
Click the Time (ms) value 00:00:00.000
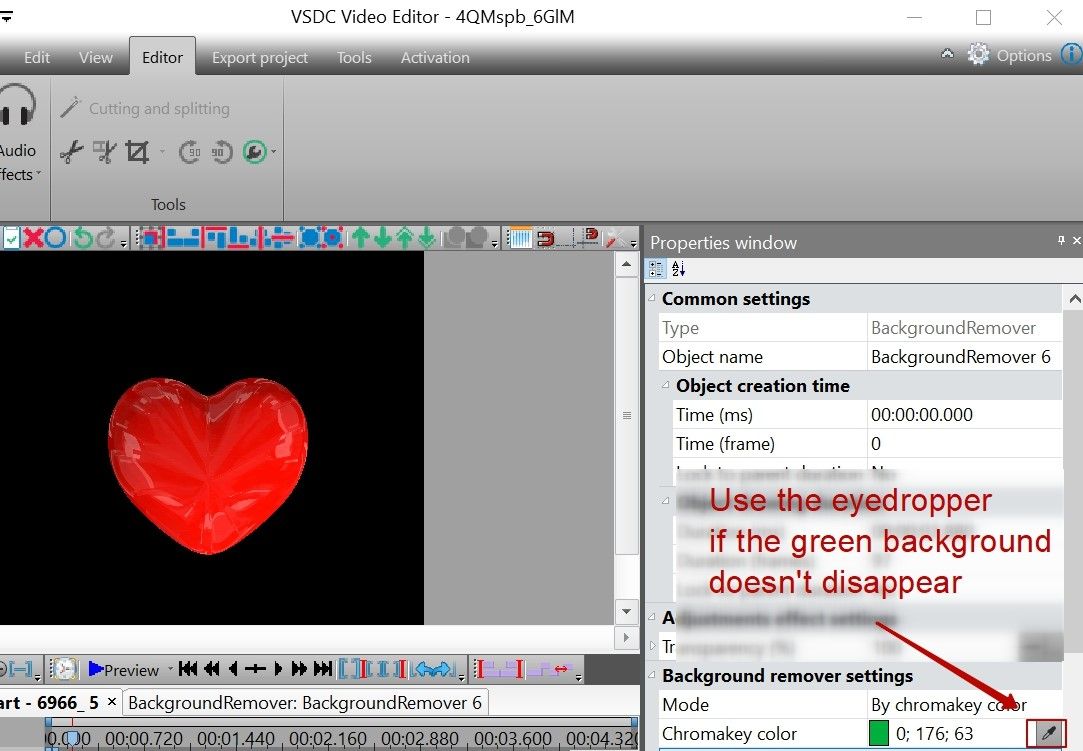point(964,415)
